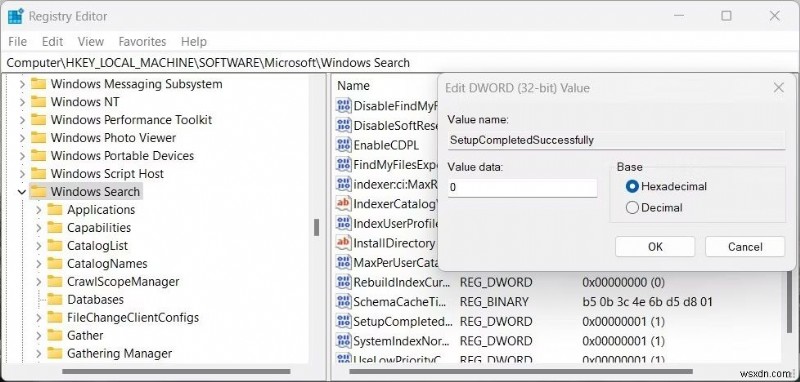Screen dimensions: 800x382
Task: Expand the Windows NT key
Action: point(22,102)
